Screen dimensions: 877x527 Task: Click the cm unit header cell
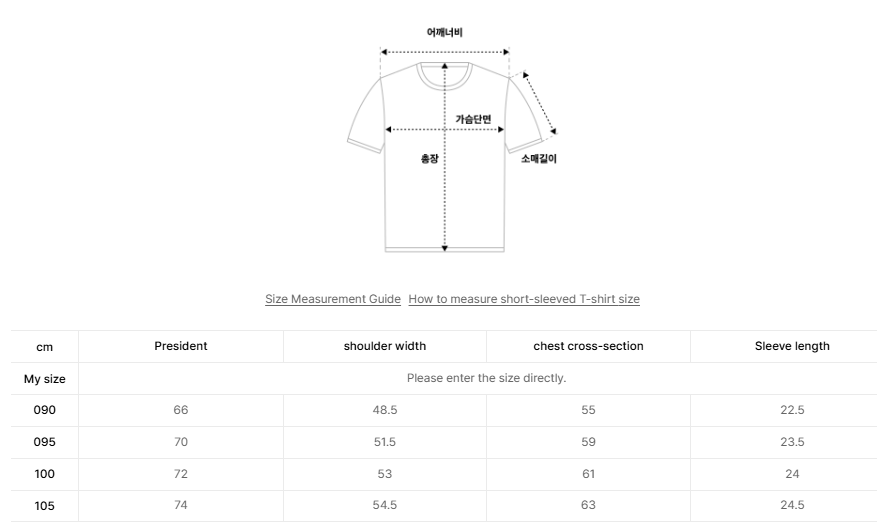click(45, 347)
